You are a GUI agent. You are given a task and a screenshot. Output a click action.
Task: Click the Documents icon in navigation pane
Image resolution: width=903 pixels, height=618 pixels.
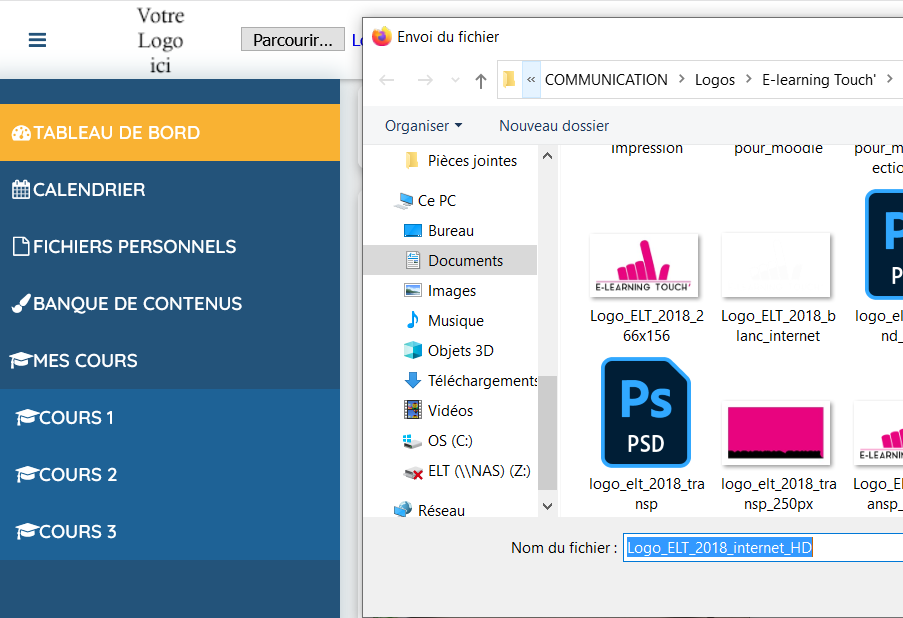tap(413, 261)
